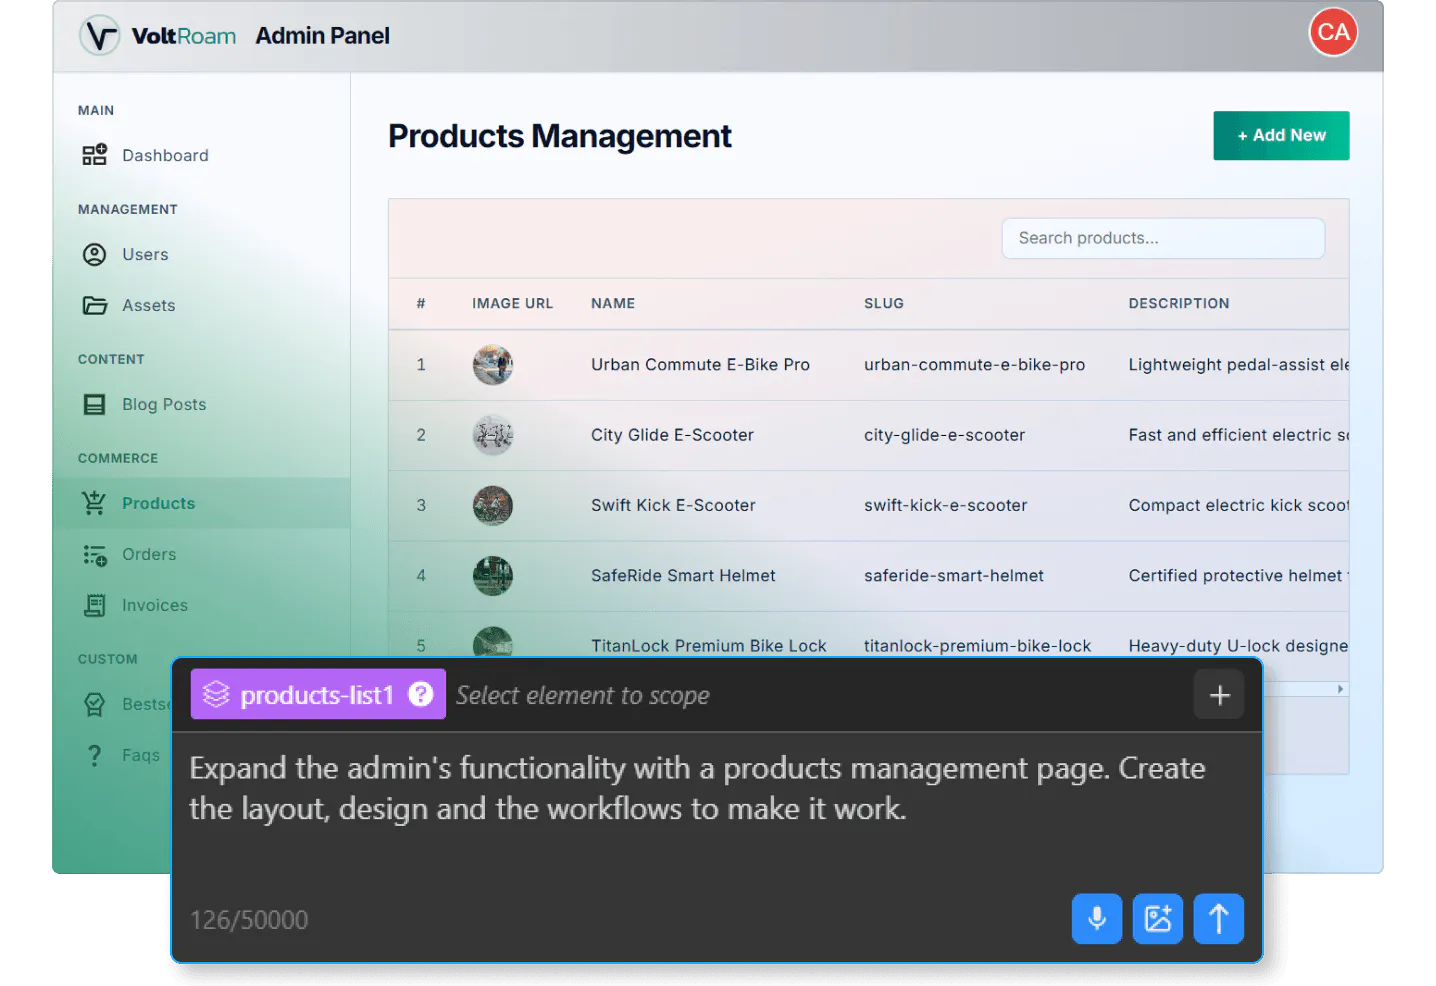This screenshot has width=1436, height=986.
Task: Click the City Glide E-Scooter thumbnail
Action: [x=493, y=435]
